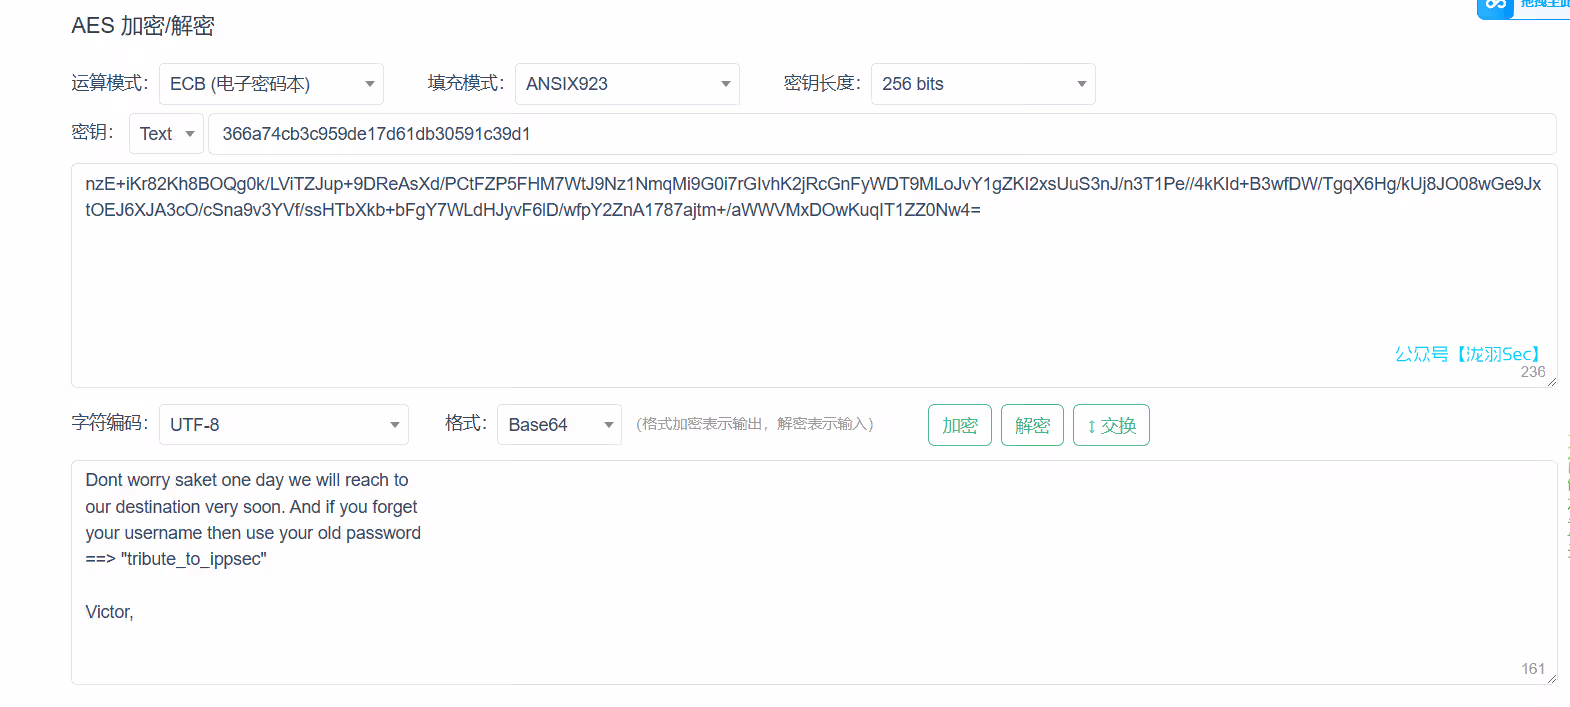The height and width of the screenshot is (707, 1570).
Task: Click dropdown arrow of ECB mode selector
Action: coord(369,84)
